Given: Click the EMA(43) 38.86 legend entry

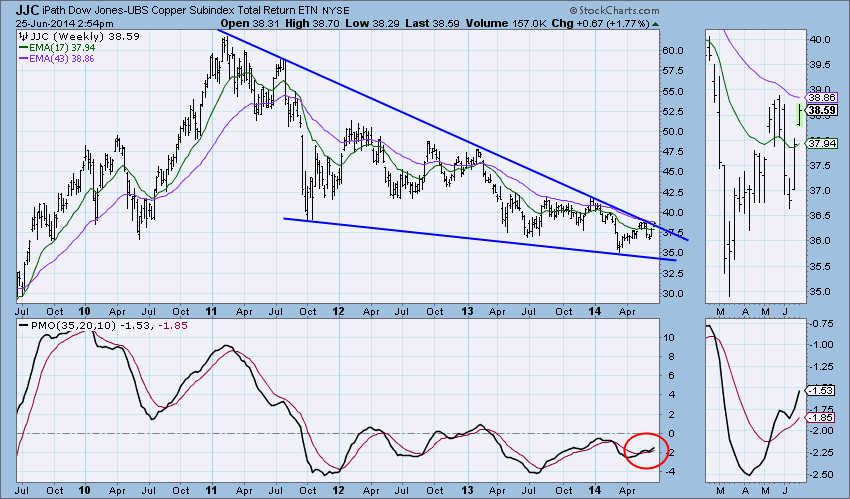Looking at the screenshot, I should click(62, 59).
